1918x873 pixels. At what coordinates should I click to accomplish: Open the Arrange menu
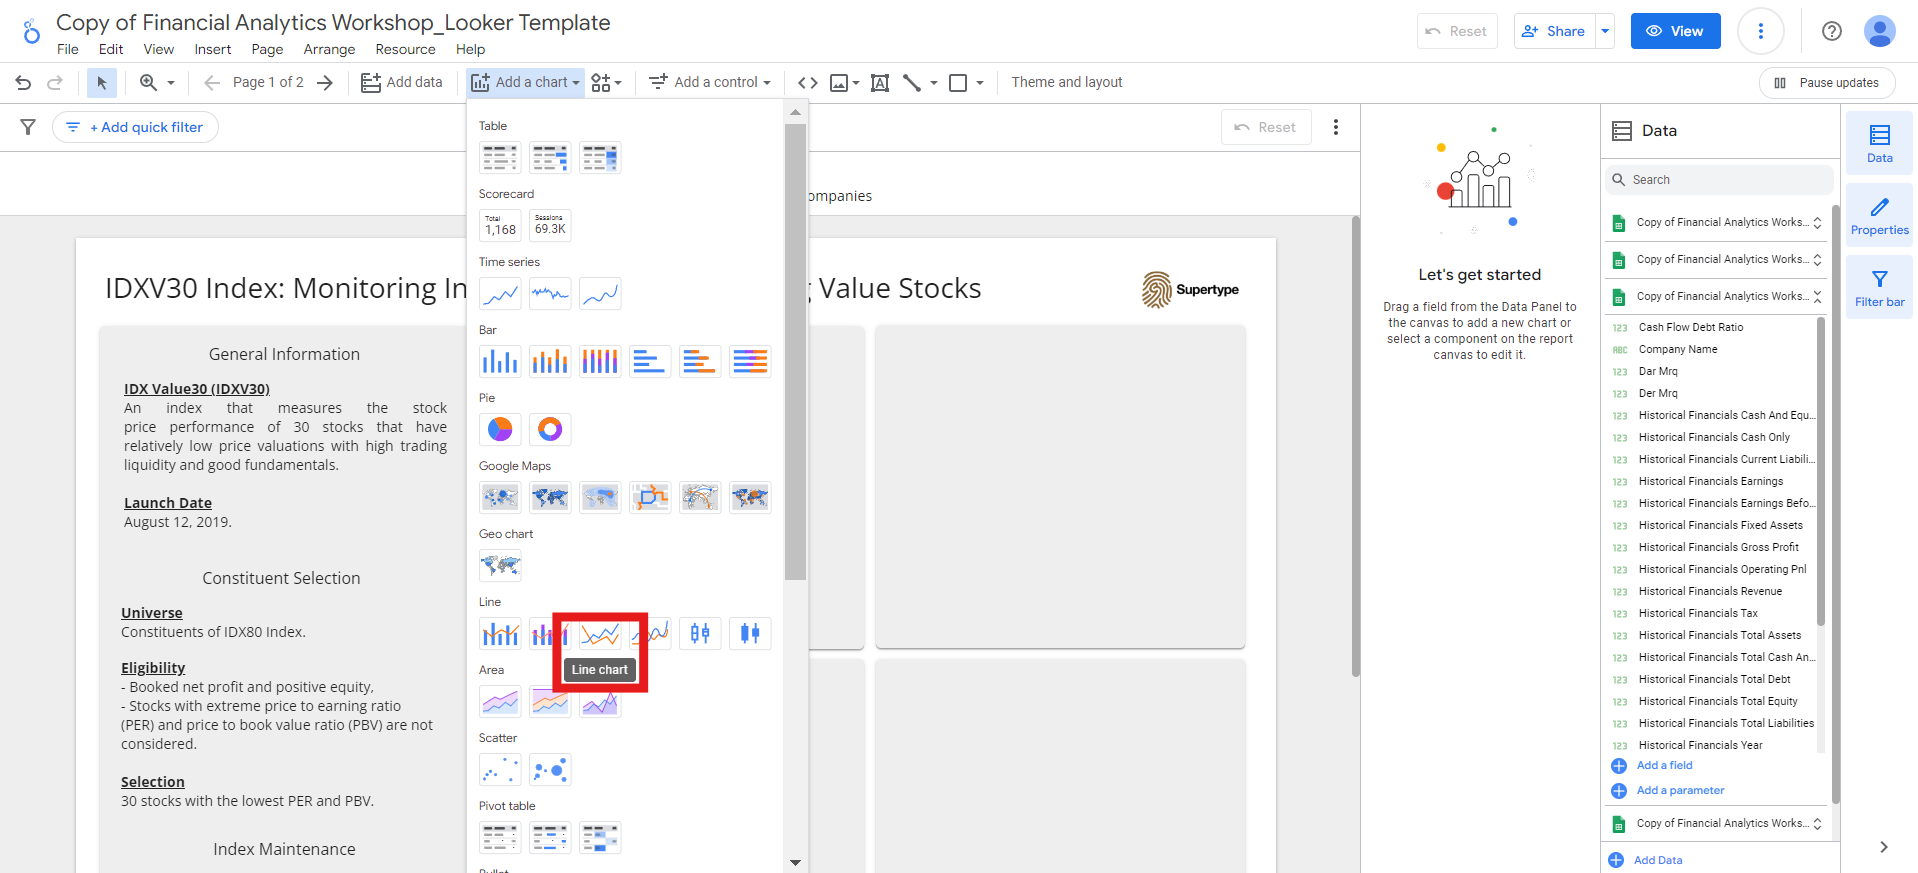(329, 50)
